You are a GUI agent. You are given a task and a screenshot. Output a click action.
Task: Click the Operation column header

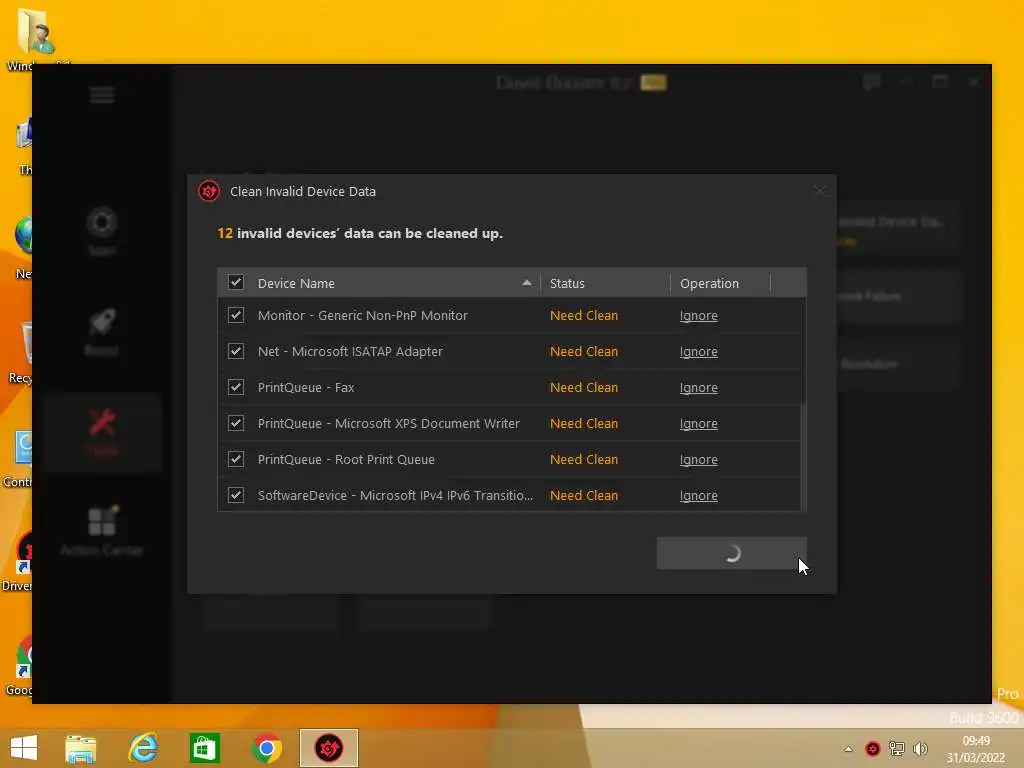coord(709,283)
